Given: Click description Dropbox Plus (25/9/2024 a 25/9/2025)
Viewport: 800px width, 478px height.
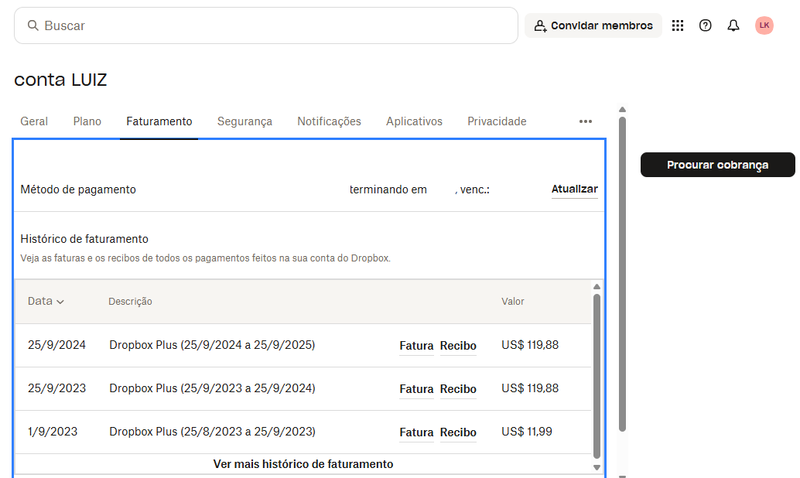Looking at the screenshot, I should pyautogui.click(x=212, y=345).
